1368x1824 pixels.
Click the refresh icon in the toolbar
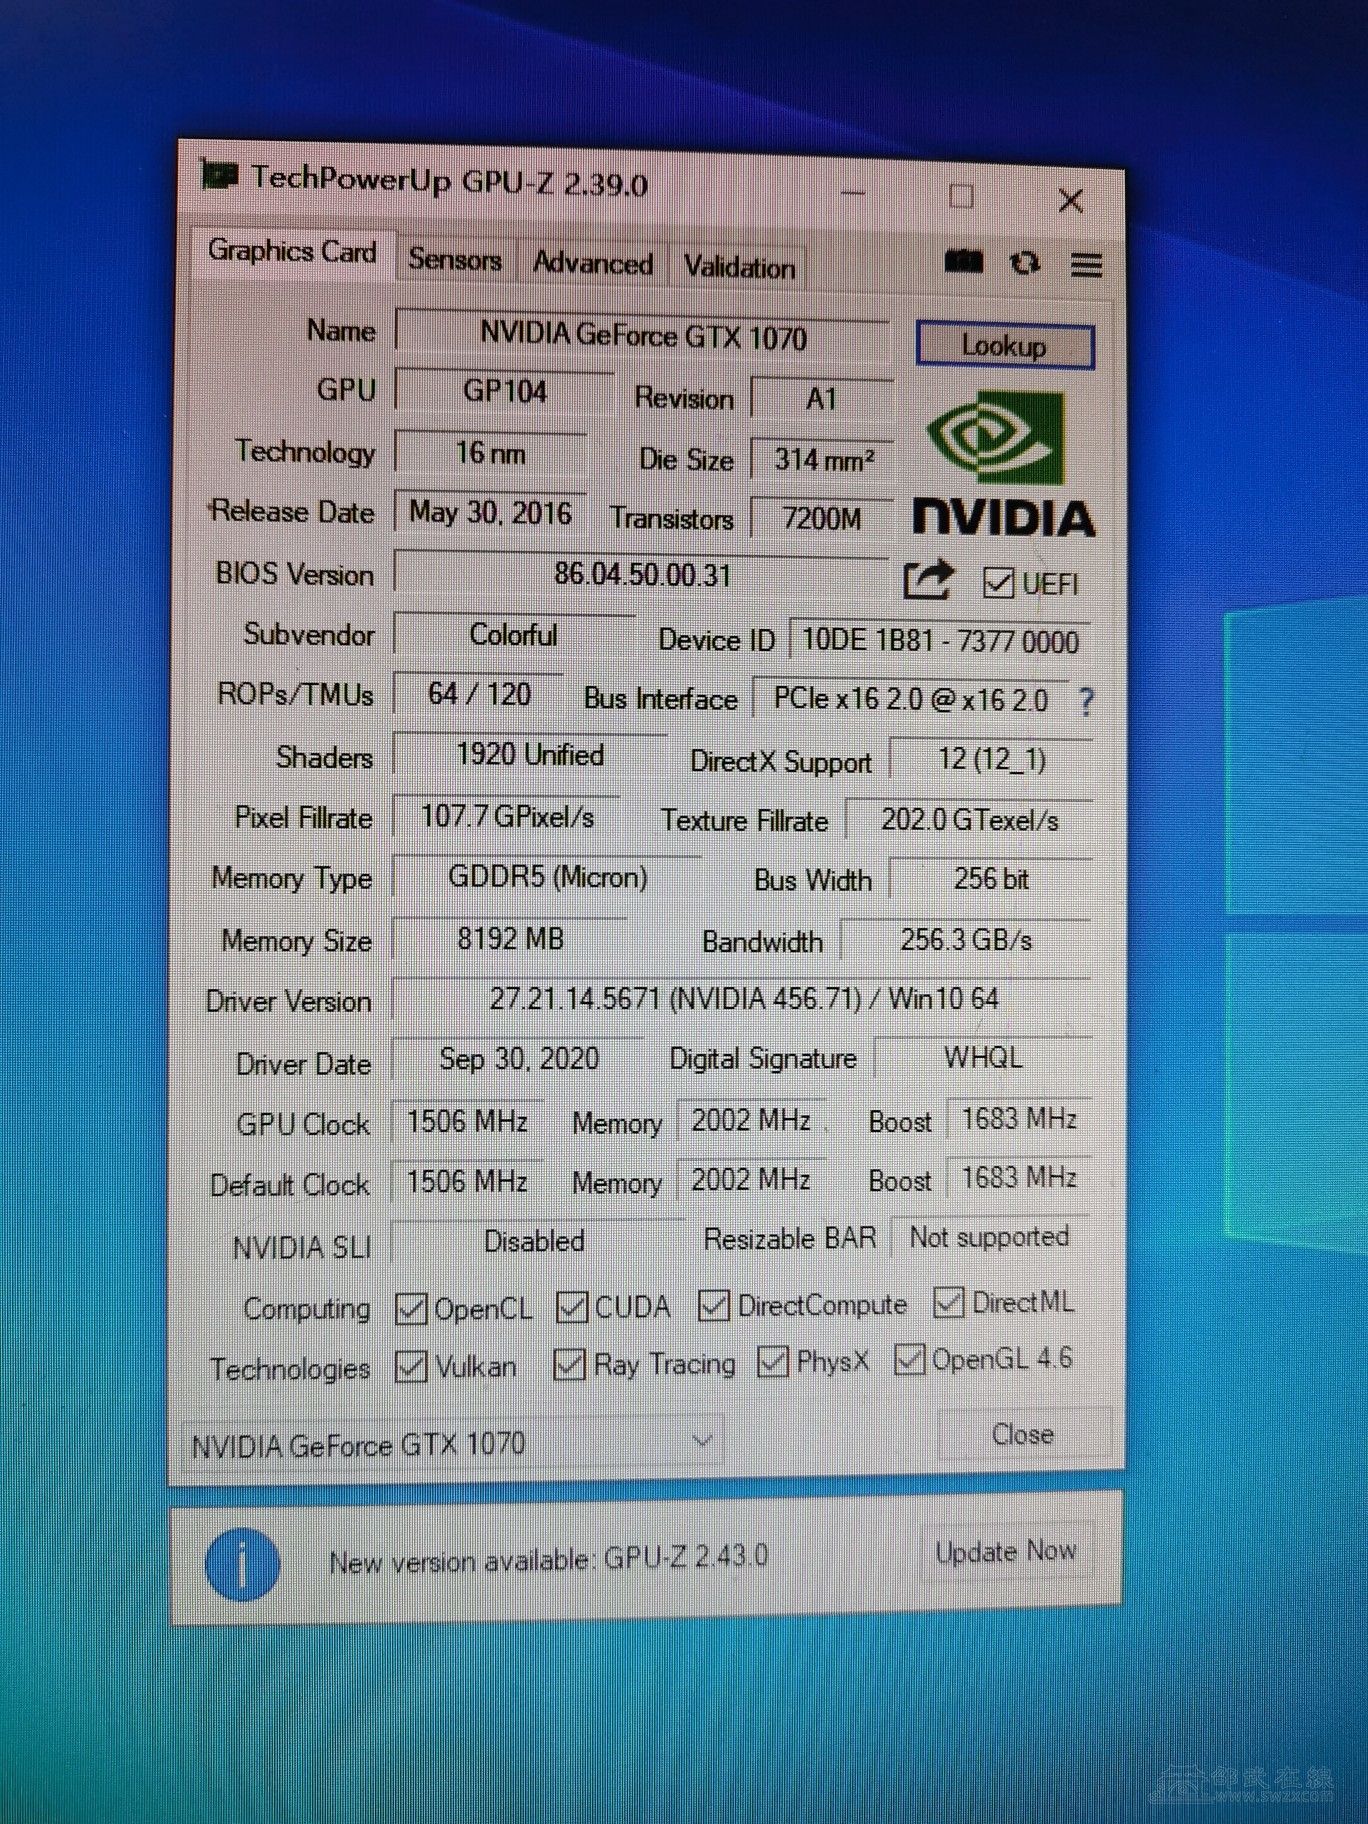[1024, 264]
